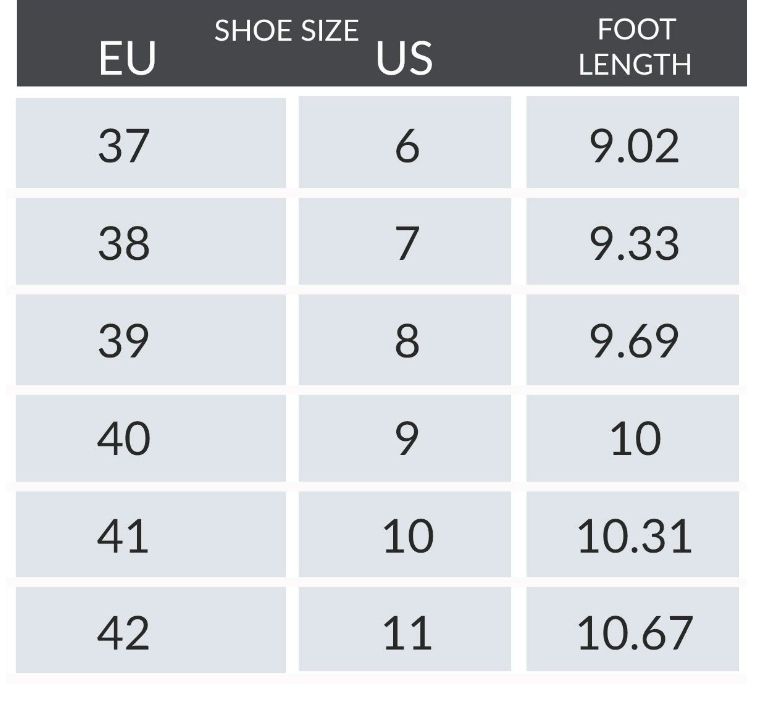Select EU size 41 cell
Image resolution: width=767 pixels, height=707 pixels.
[151, 535]
